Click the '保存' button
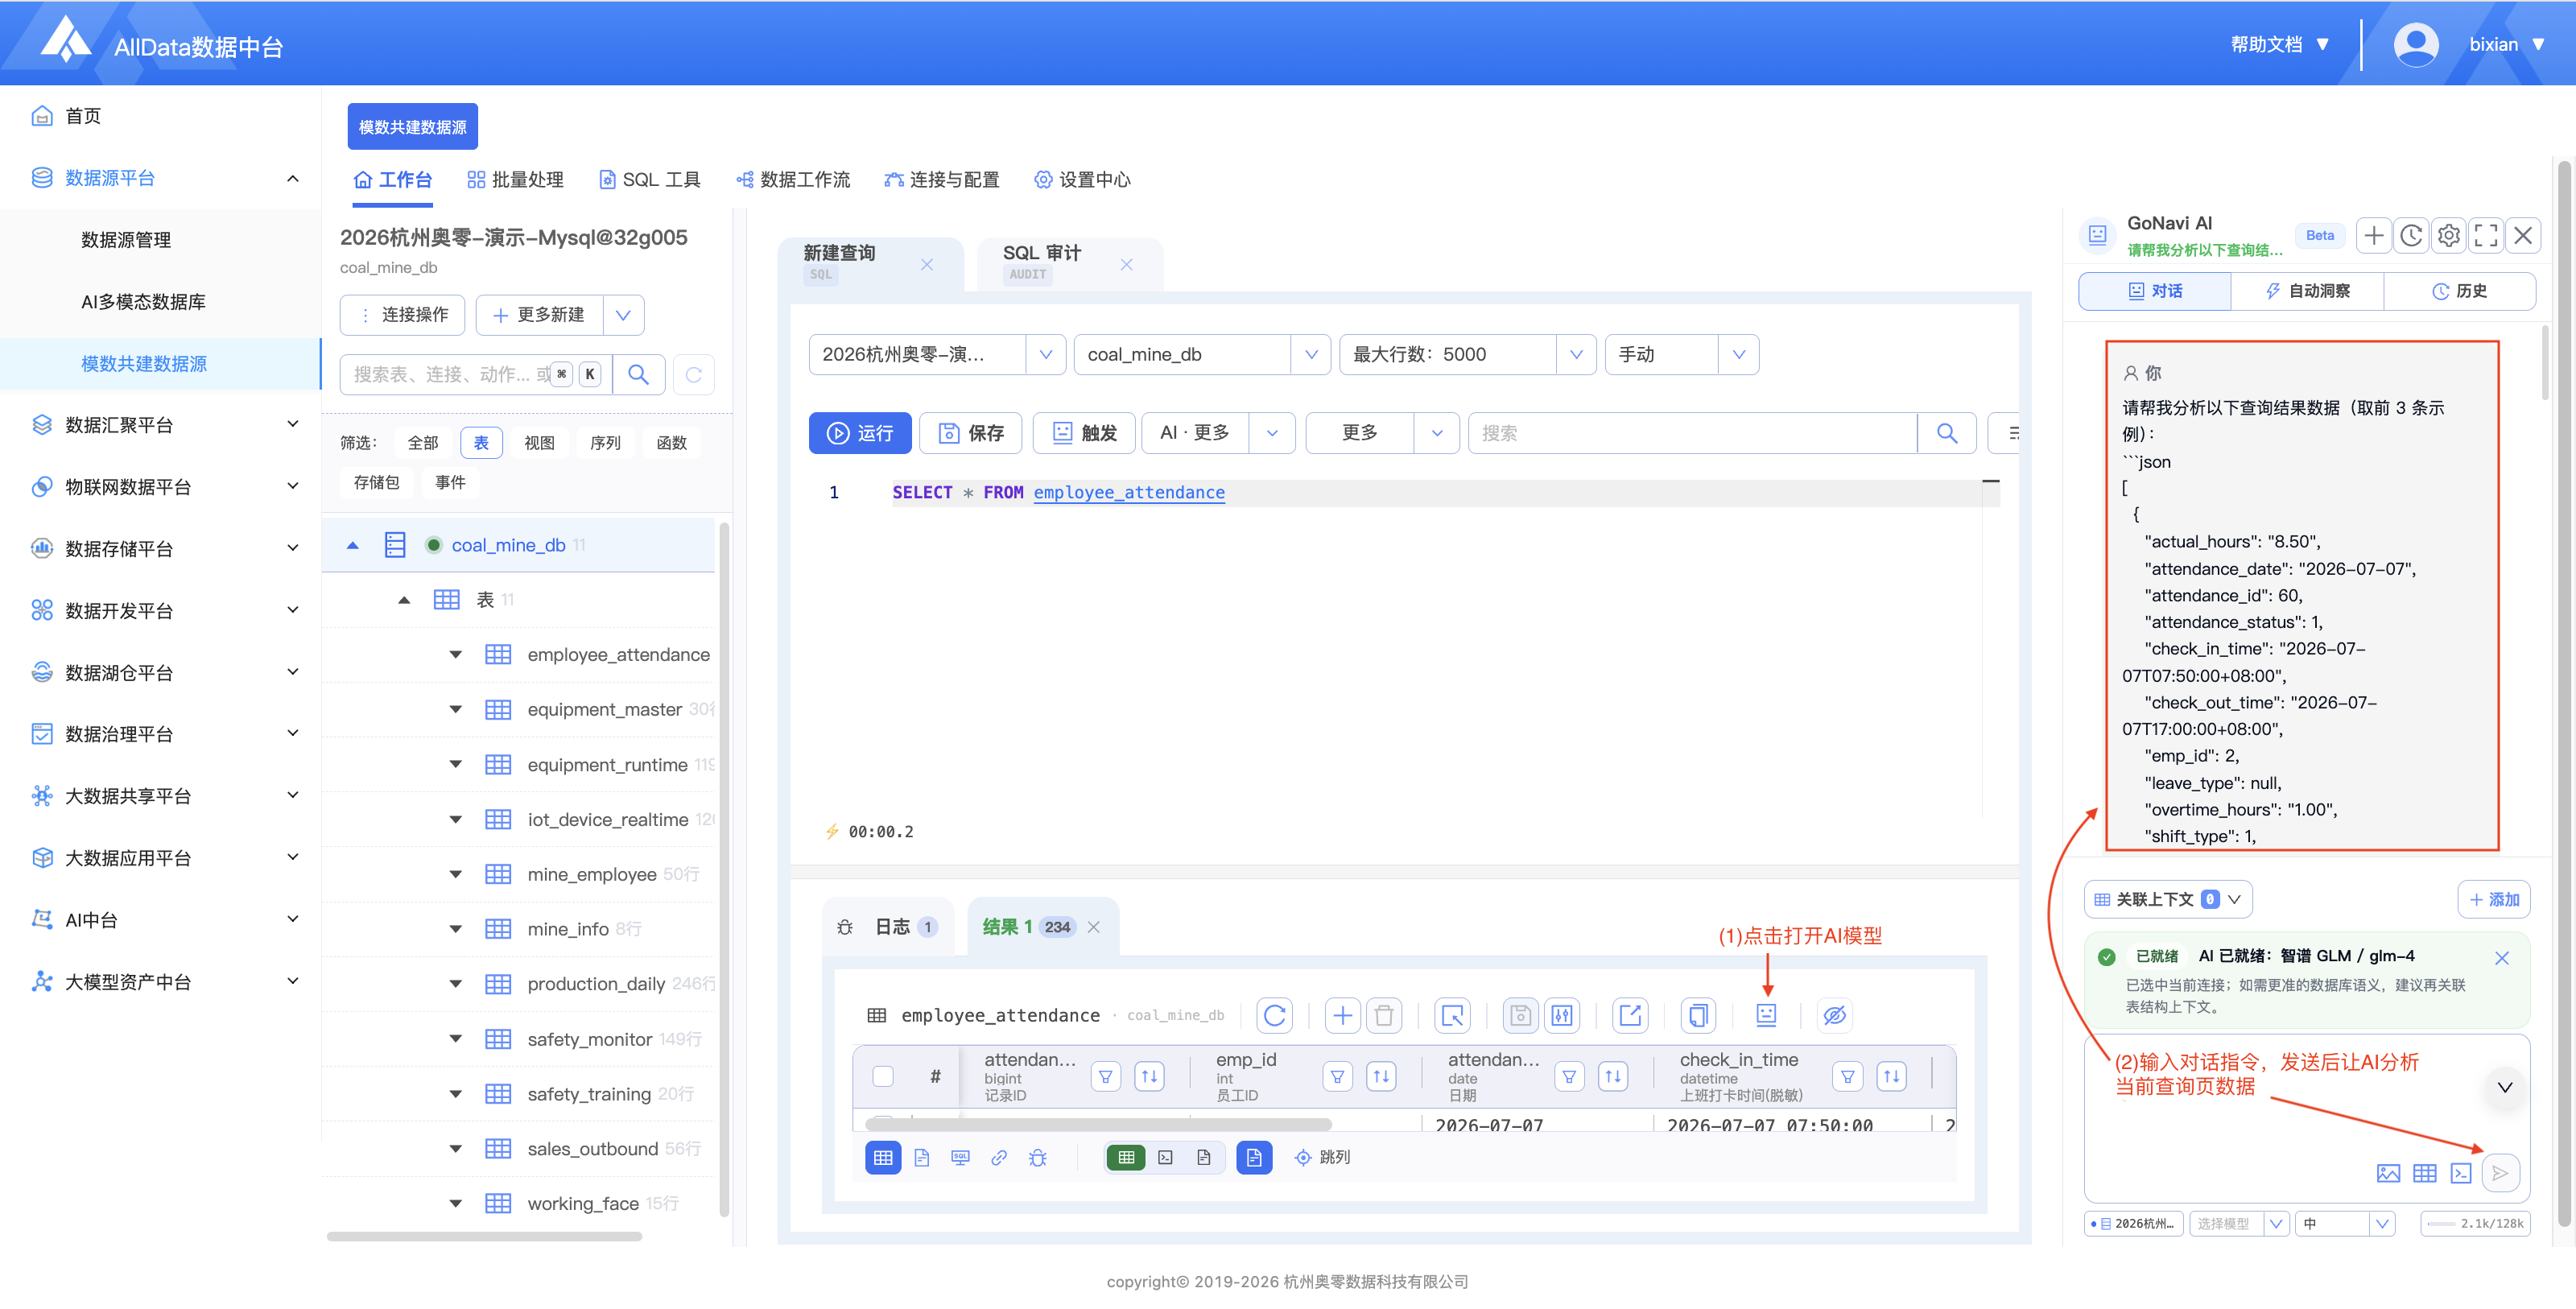 point(971,433)
